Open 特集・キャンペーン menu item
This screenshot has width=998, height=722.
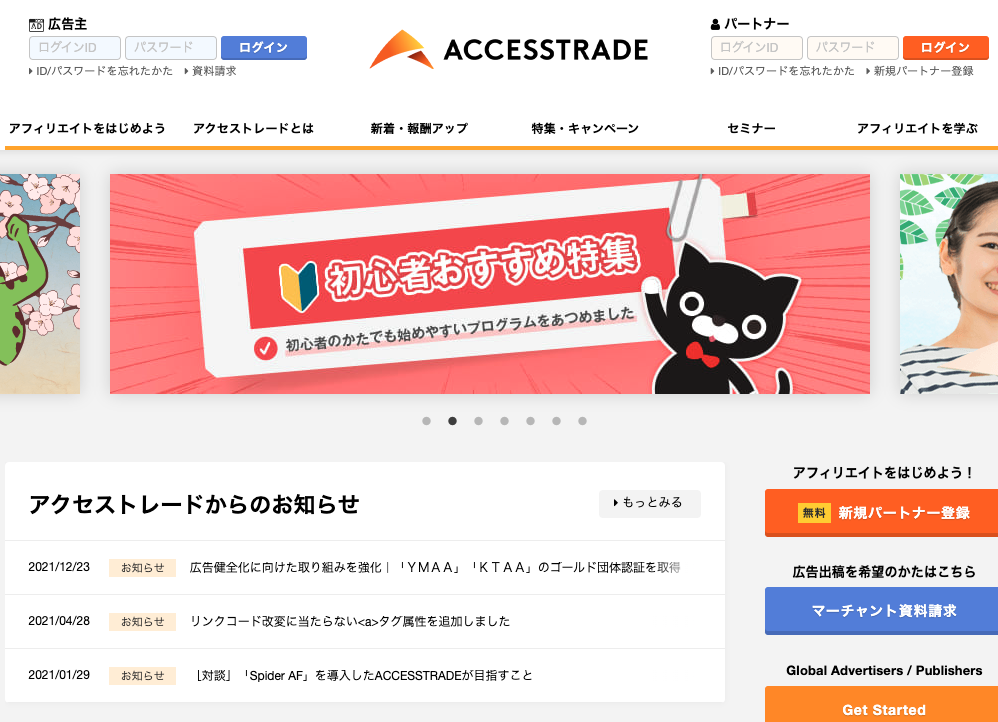coord(585,129)
